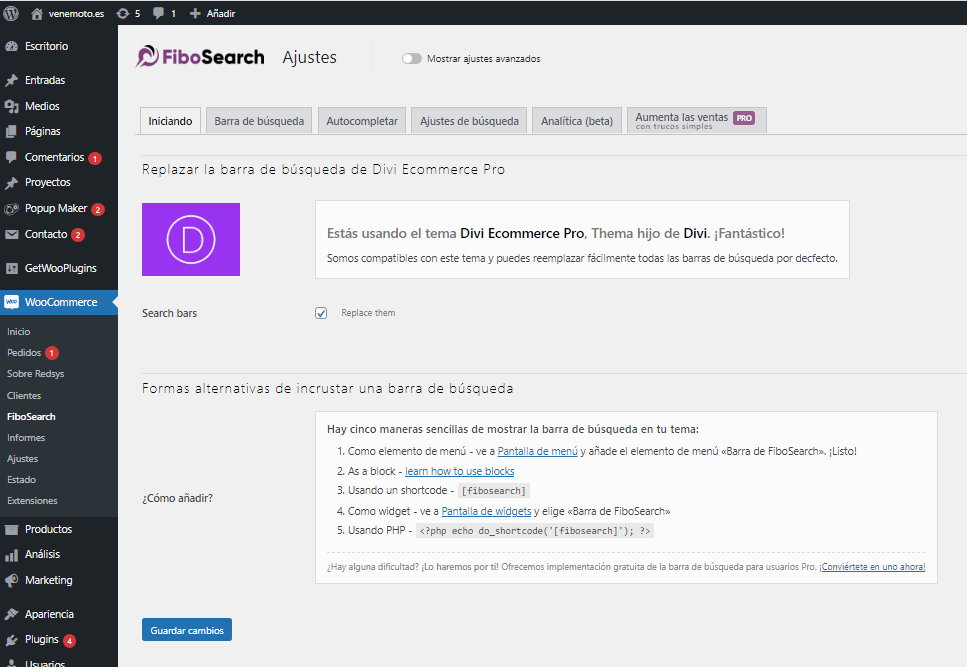Click the Replace them label text
The height and width of the screenshot is (667, 967).
pyautogui.click(x=368, y=313)
